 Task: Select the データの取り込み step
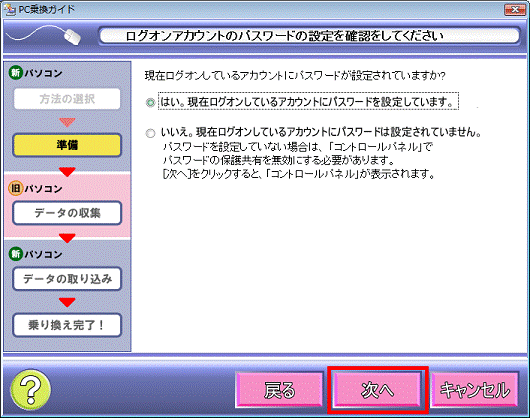tap(67, 279)
